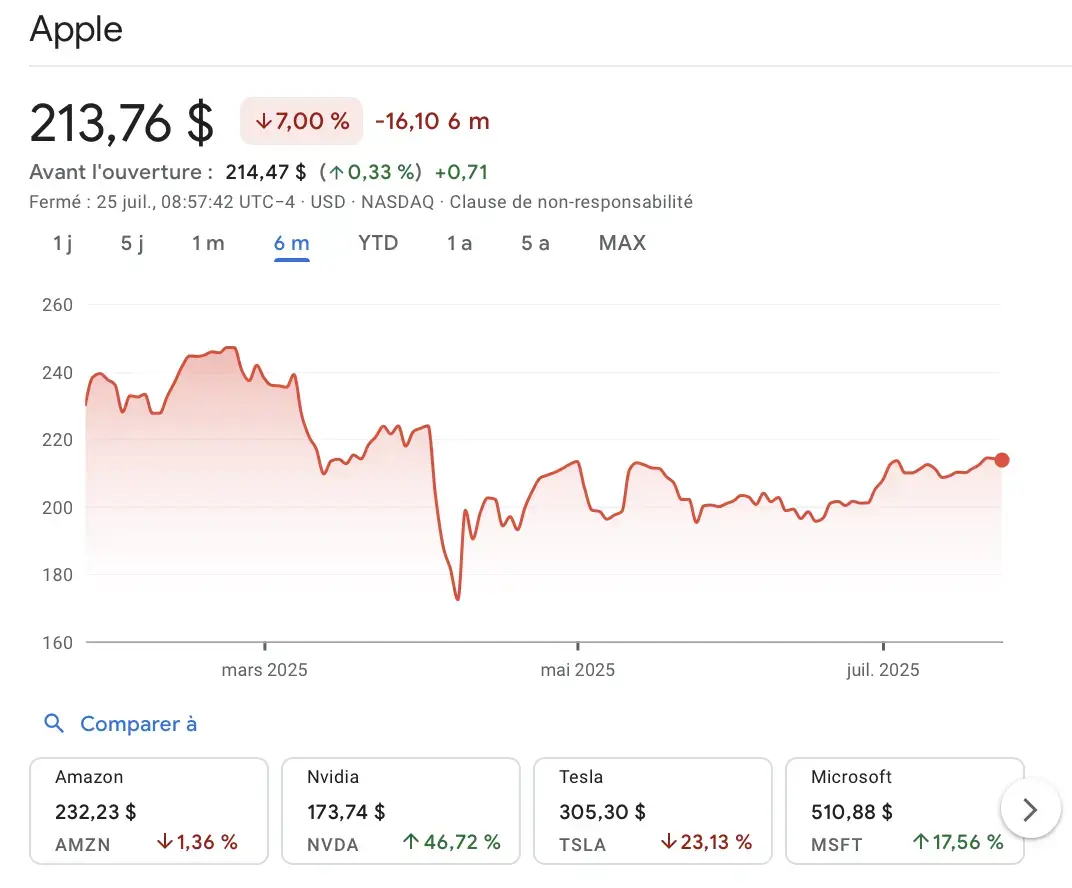Switch to the YTD view
The height and width of the screenshot is (888, 1072).
tap(378, 243)
